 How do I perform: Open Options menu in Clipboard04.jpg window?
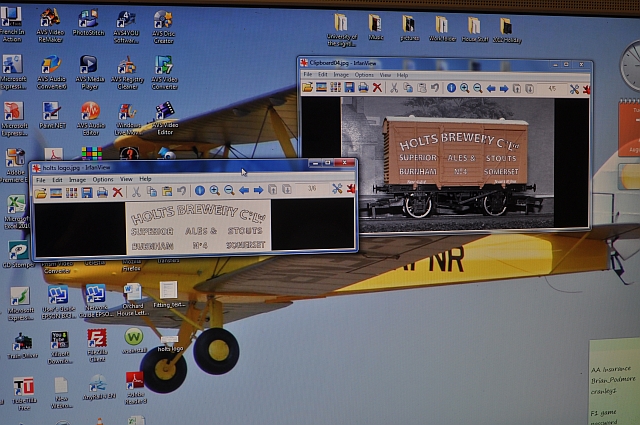point(364,75)
